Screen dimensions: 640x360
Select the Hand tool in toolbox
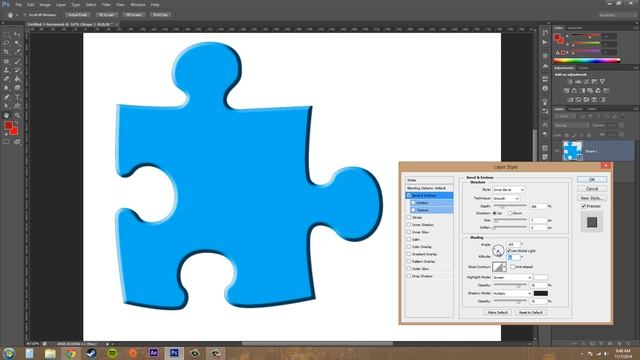pyautogui.click(x=6, y=116)
